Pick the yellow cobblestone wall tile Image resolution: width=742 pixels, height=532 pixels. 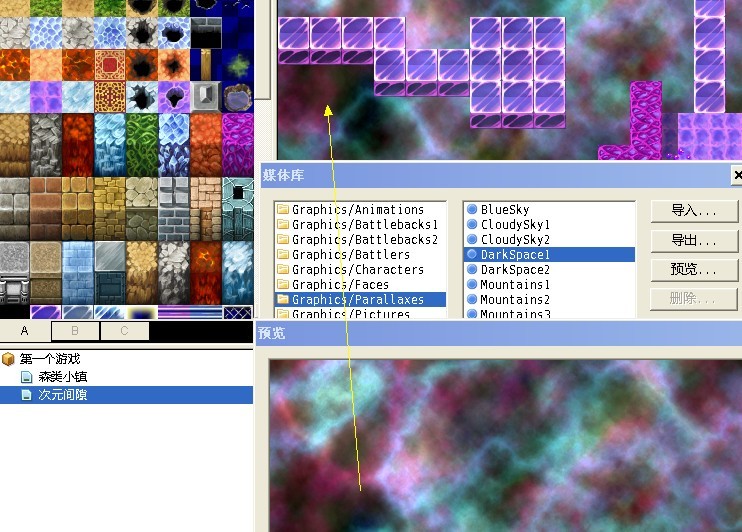coord(110,209)
